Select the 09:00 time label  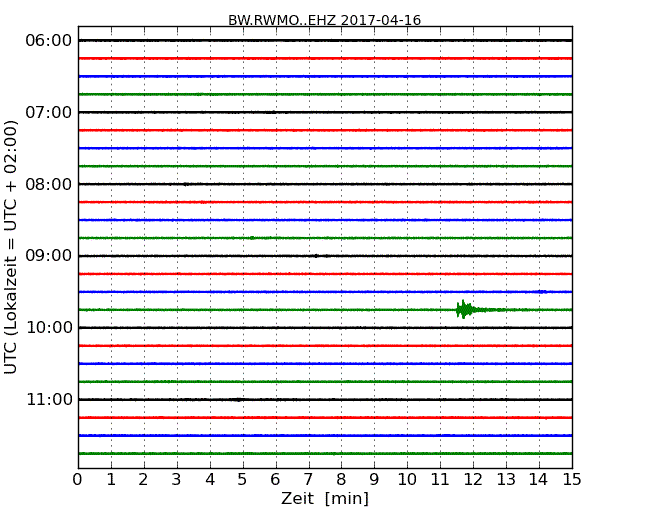tap(49, 256)
